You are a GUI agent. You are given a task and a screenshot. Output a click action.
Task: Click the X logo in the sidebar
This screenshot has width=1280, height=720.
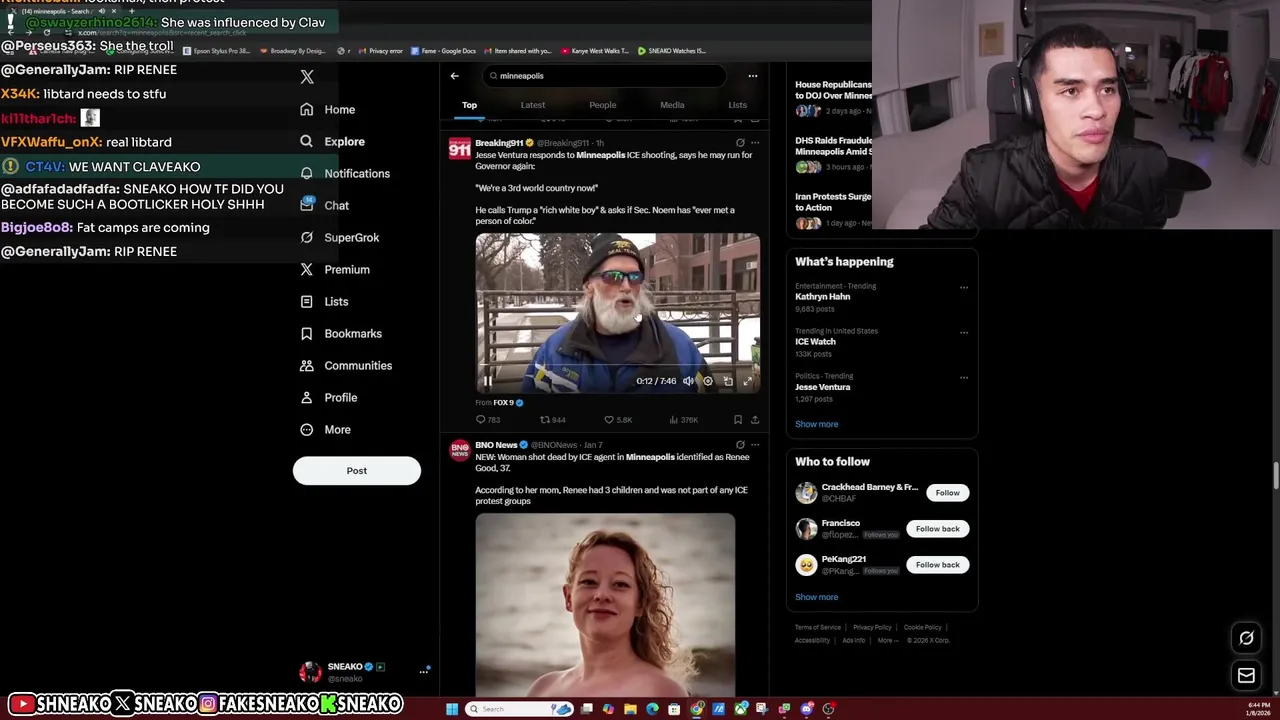pyautogui.click(x=307, y=77)
